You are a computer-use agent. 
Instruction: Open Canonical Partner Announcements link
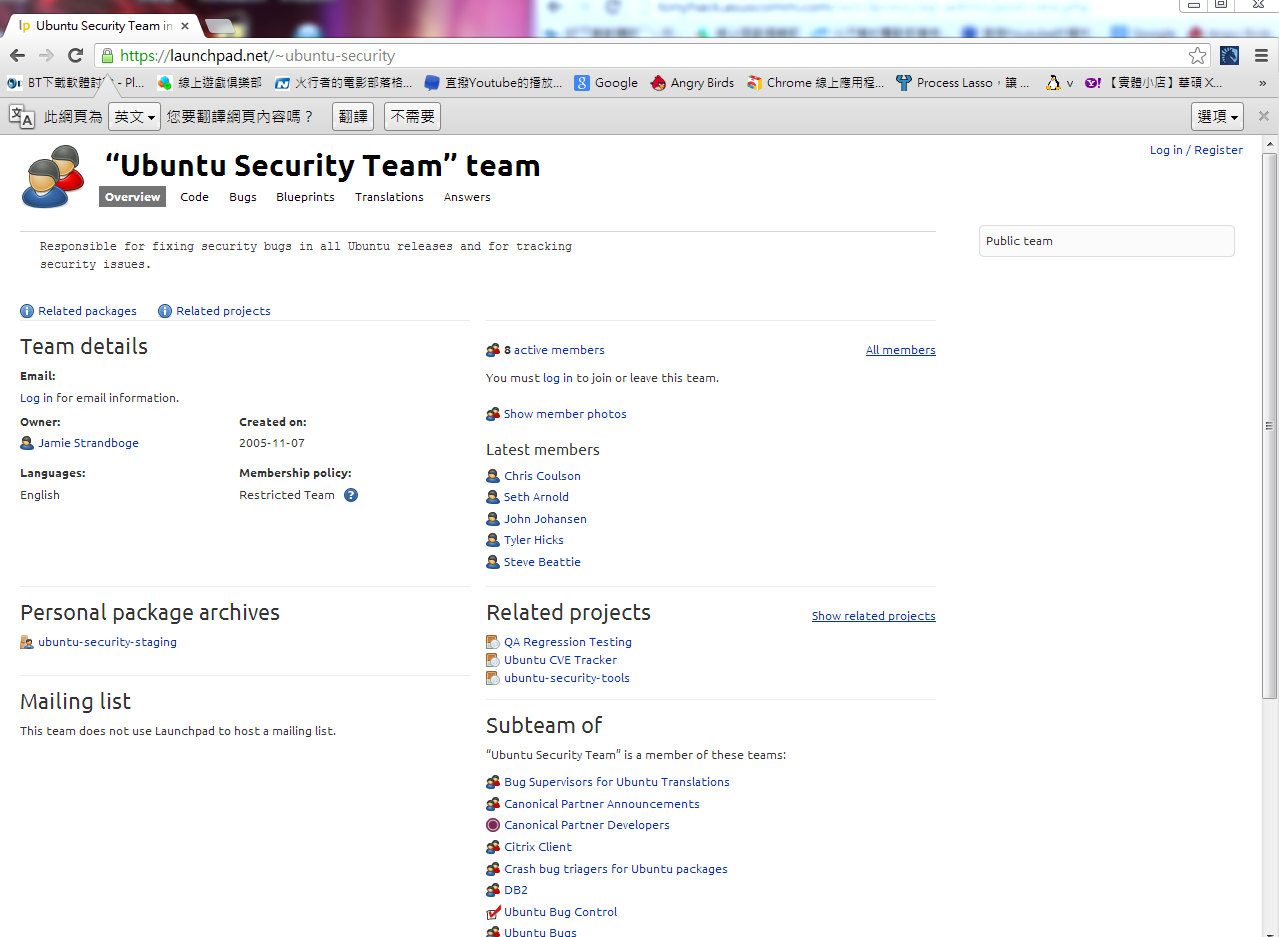coord(602,804)
